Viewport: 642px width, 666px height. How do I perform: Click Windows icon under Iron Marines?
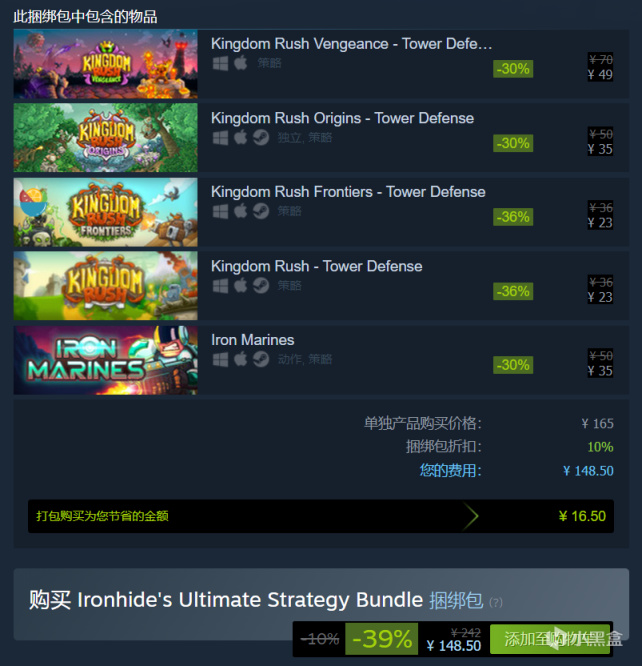[220, 359]
